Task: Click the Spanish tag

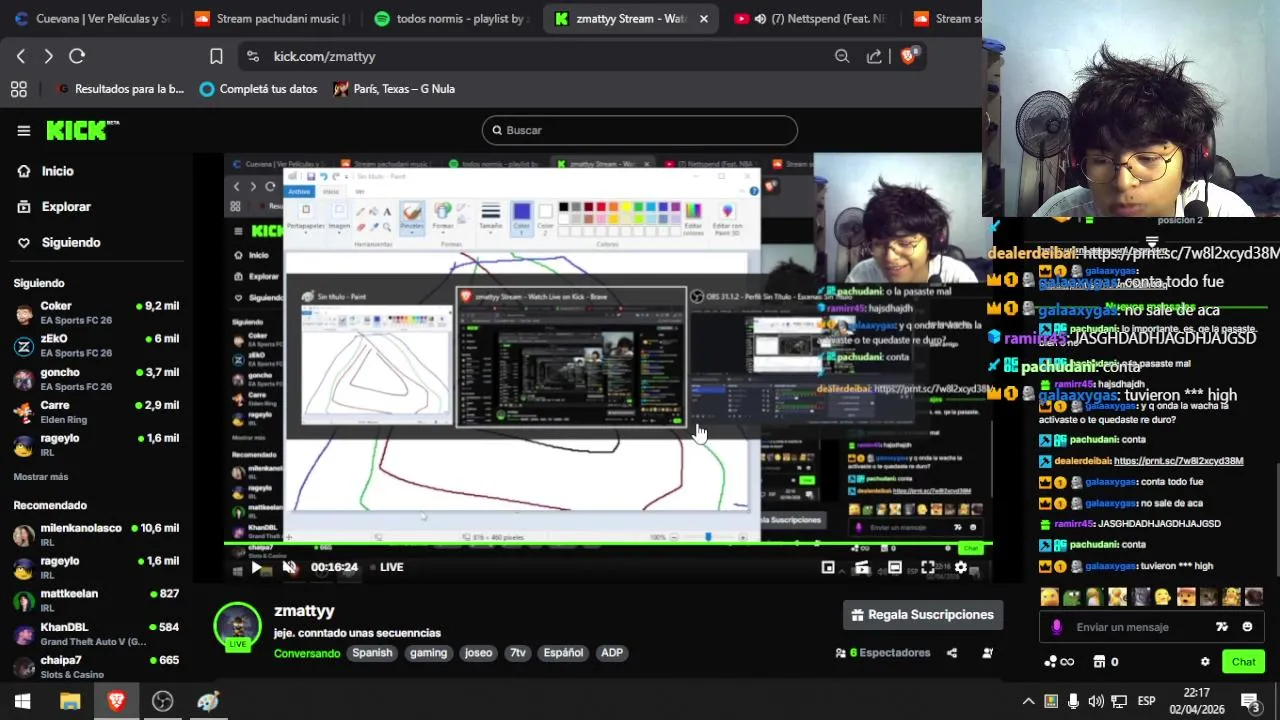Action: click(372, 653)
